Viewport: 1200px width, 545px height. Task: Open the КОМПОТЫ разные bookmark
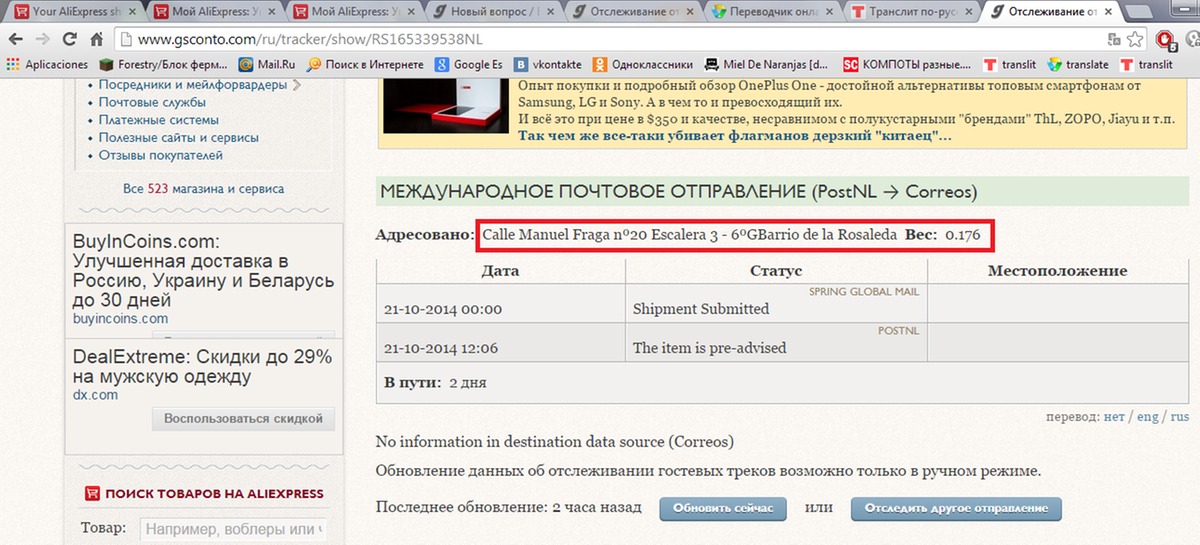pos(906,64)
